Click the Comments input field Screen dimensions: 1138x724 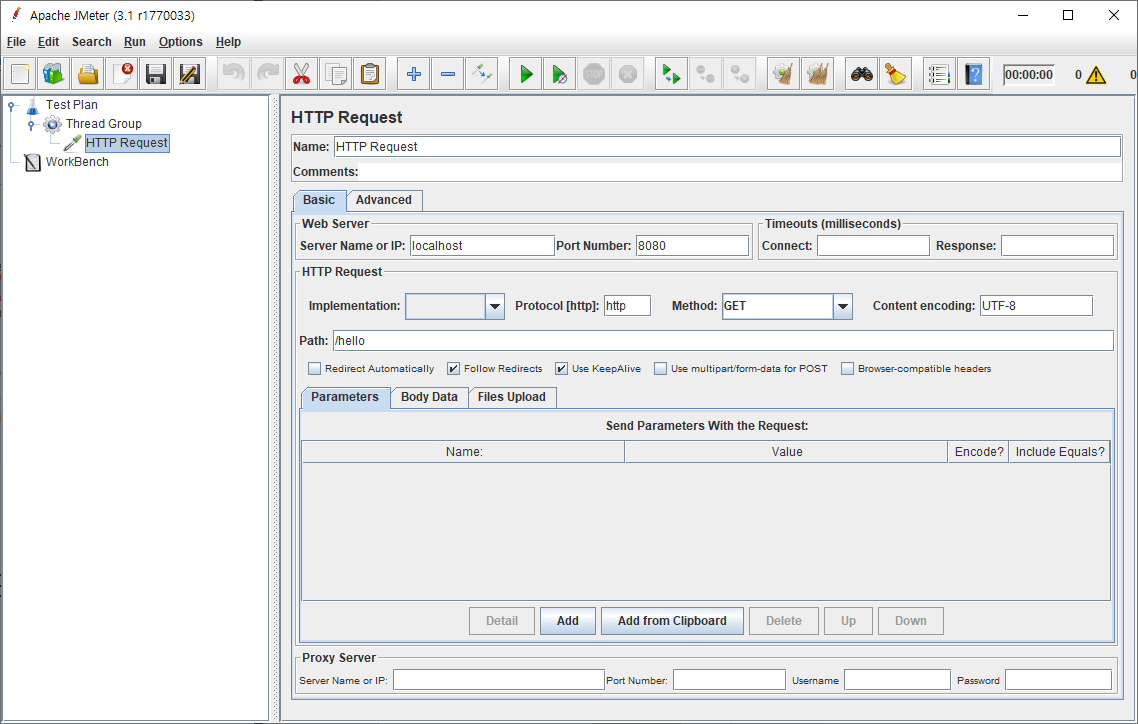(741, 172)
